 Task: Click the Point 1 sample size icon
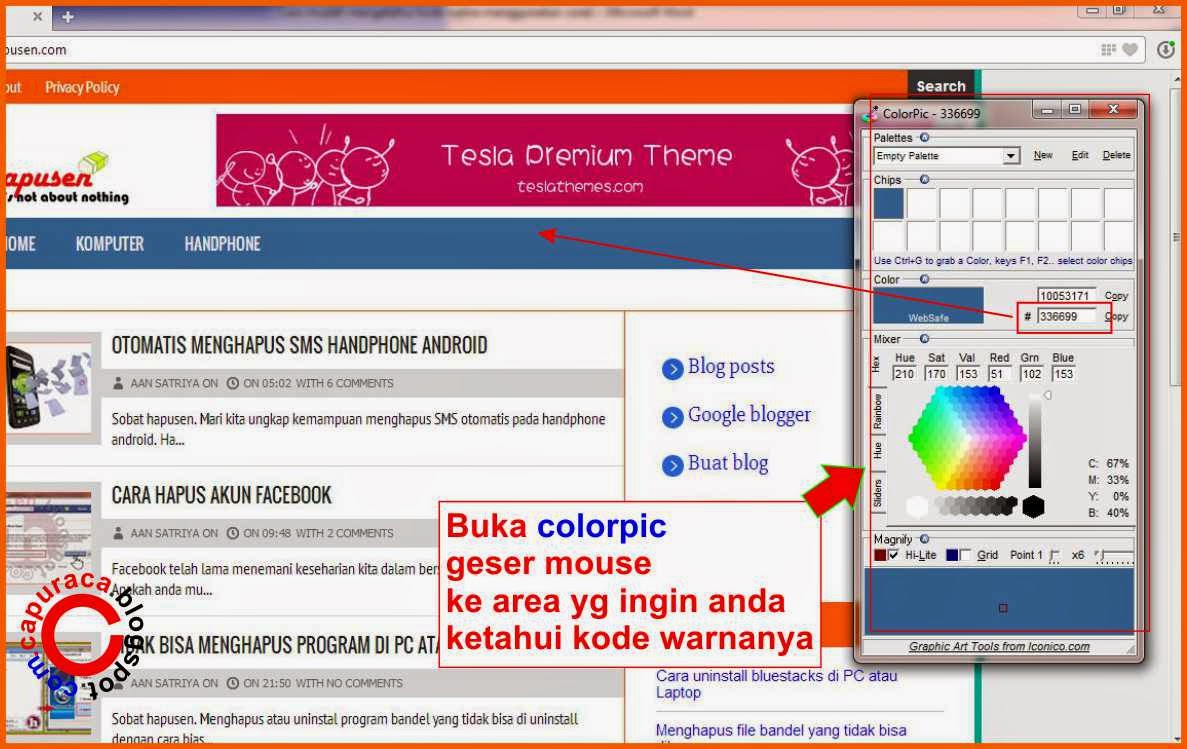(x=1055, y=555)
